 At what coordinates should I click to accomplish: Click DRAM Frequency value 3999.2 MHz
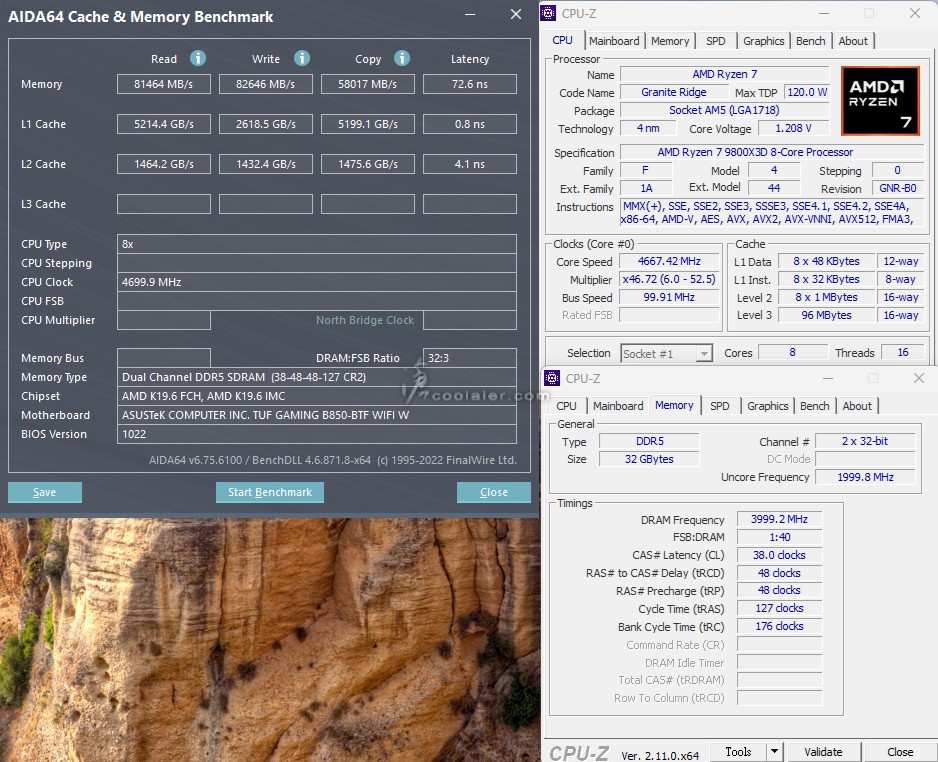779,519
